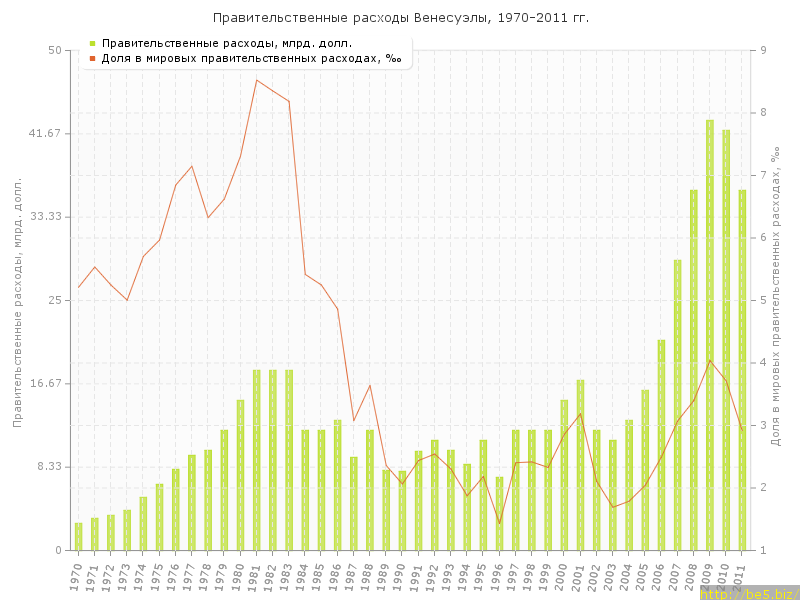800x600 pixels.
Task: Click the 1970 label on the x-axis
Action: click(x=78, y=578)
